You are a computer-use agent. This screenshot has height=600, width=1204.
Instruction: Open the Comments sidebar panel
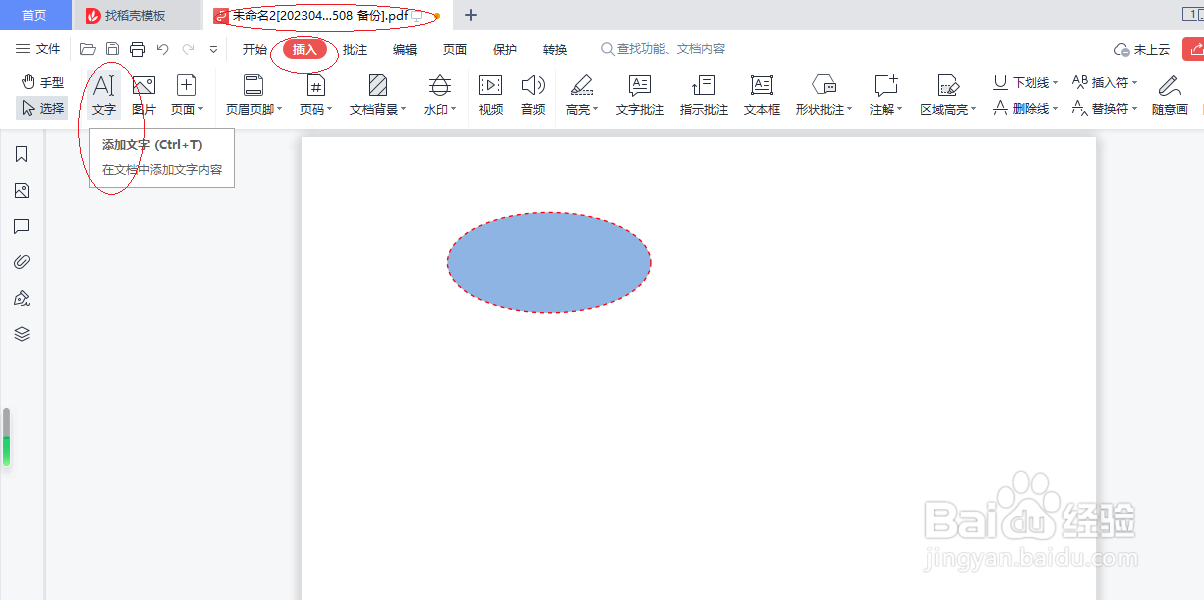pos(22,226)
